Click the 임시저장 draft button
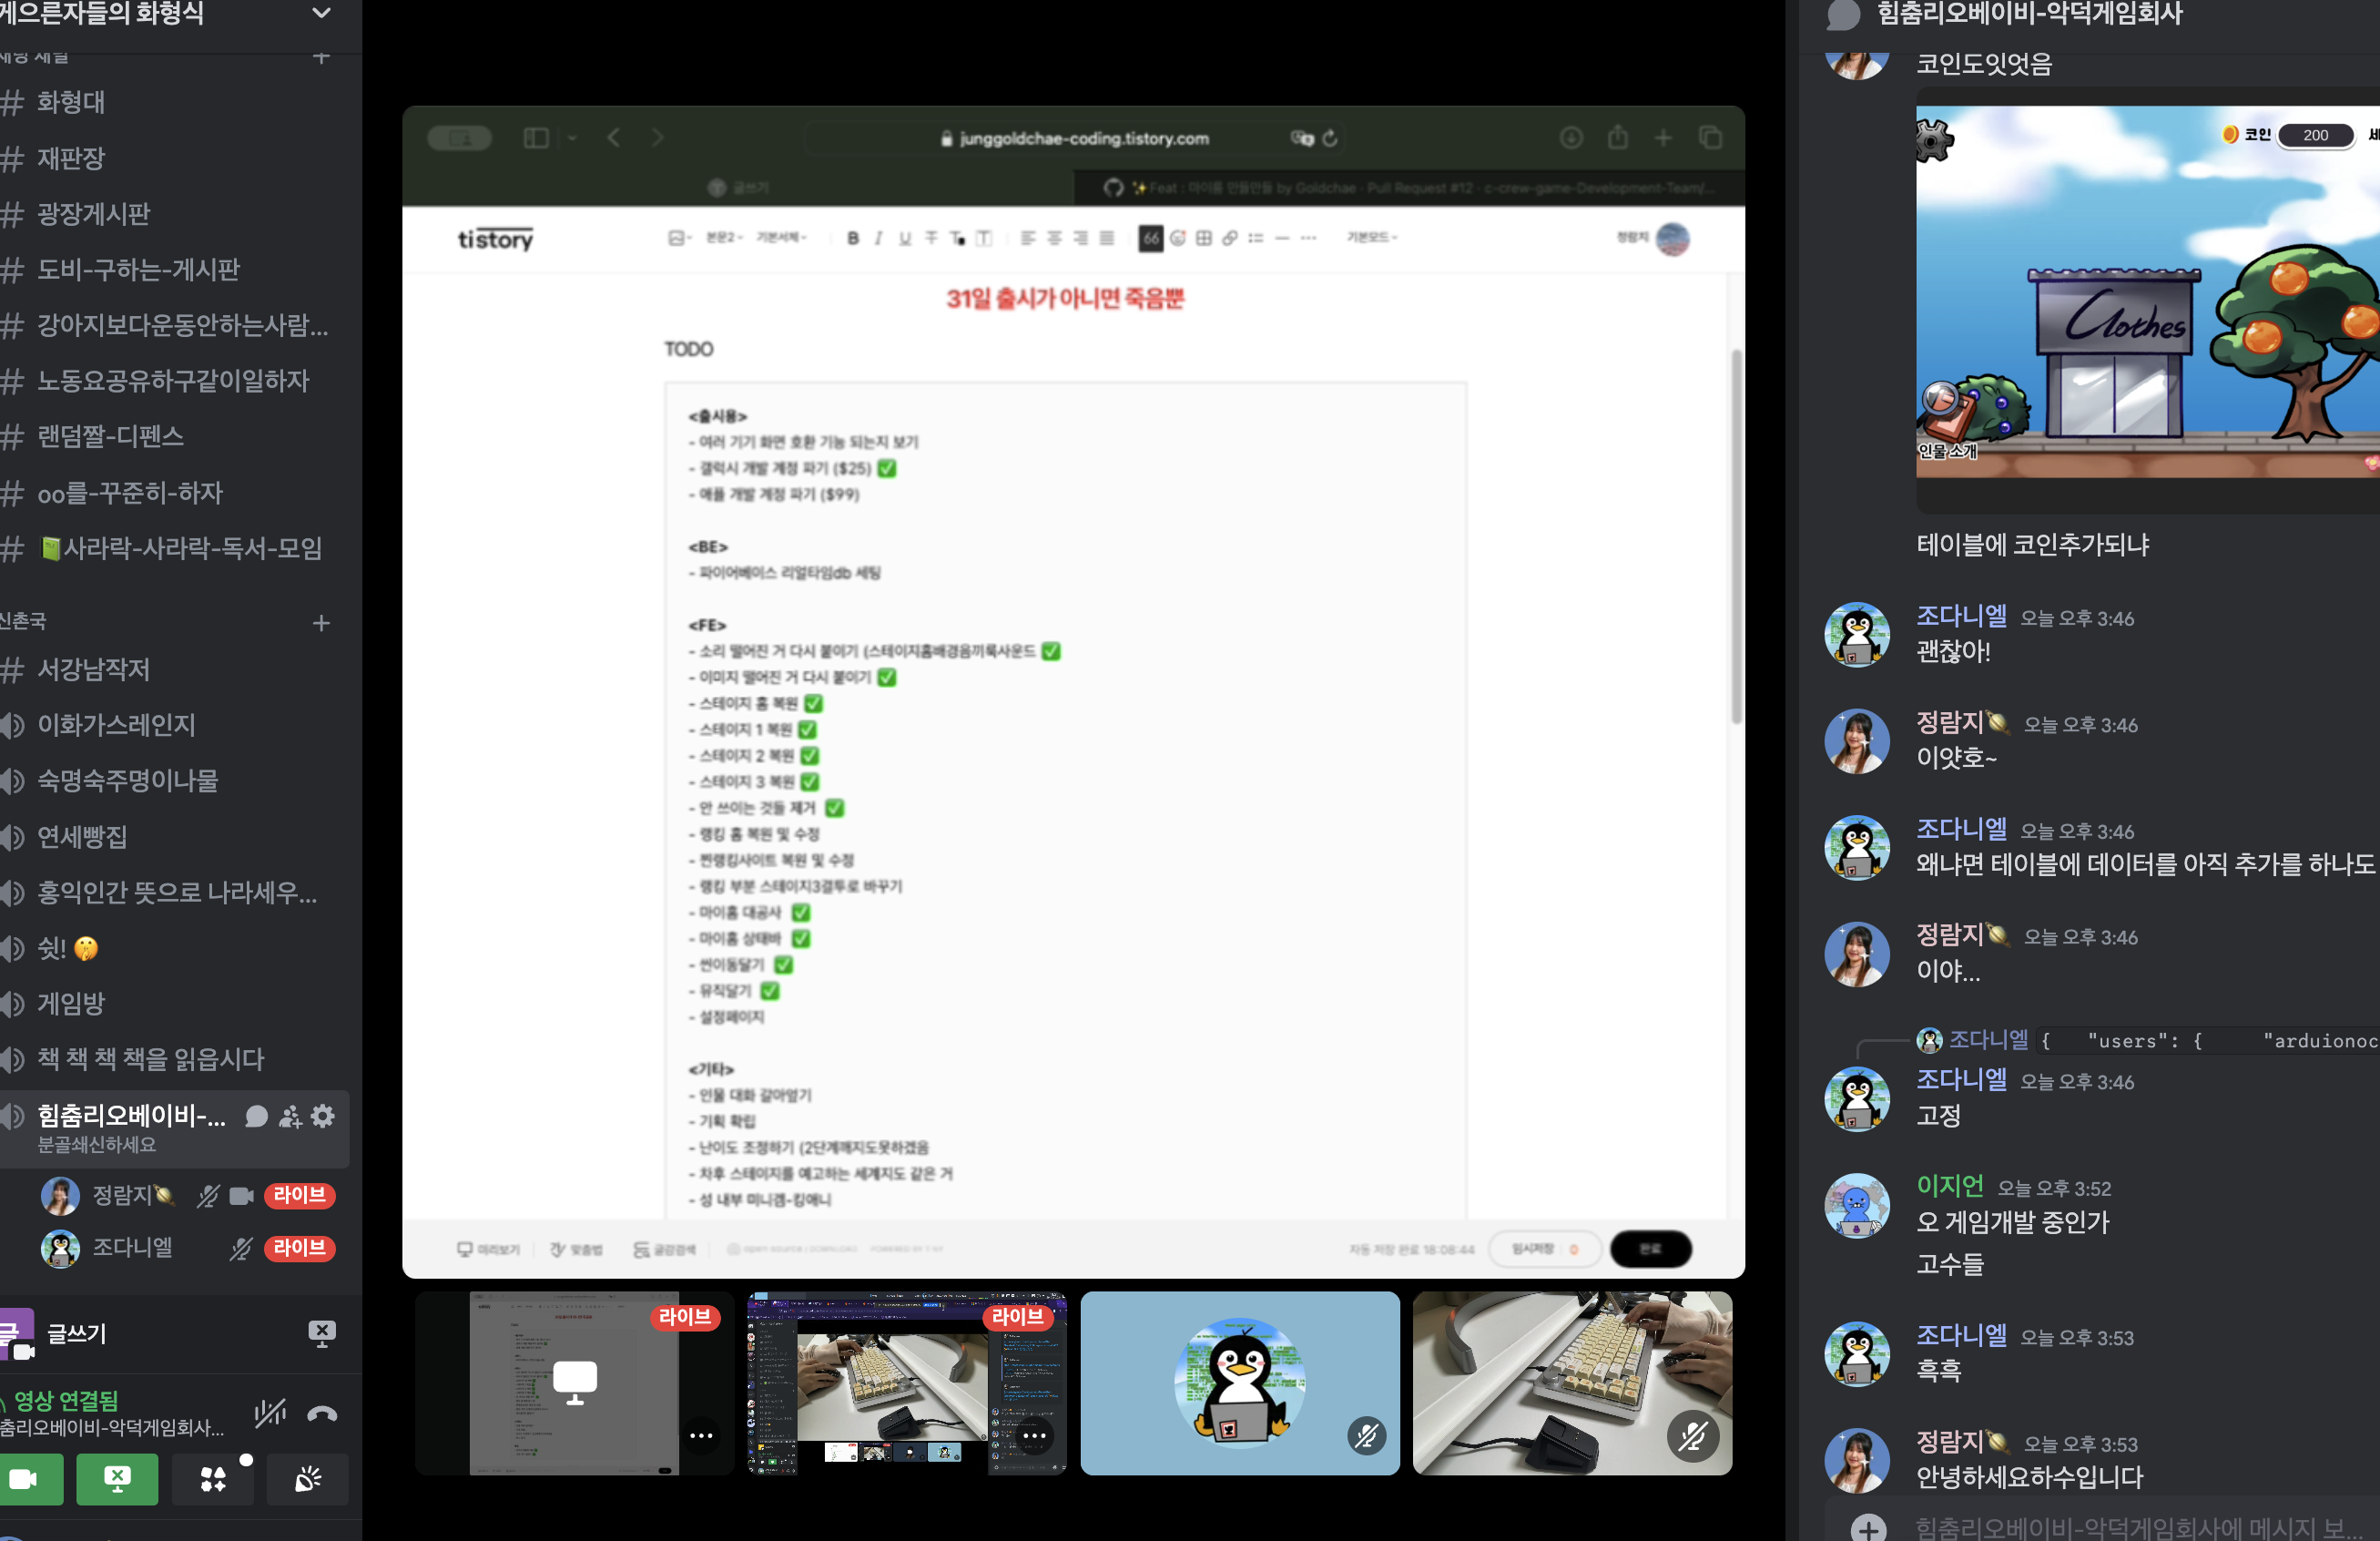The width and height of the screenshot is (2380, 1541). 1544,1249
